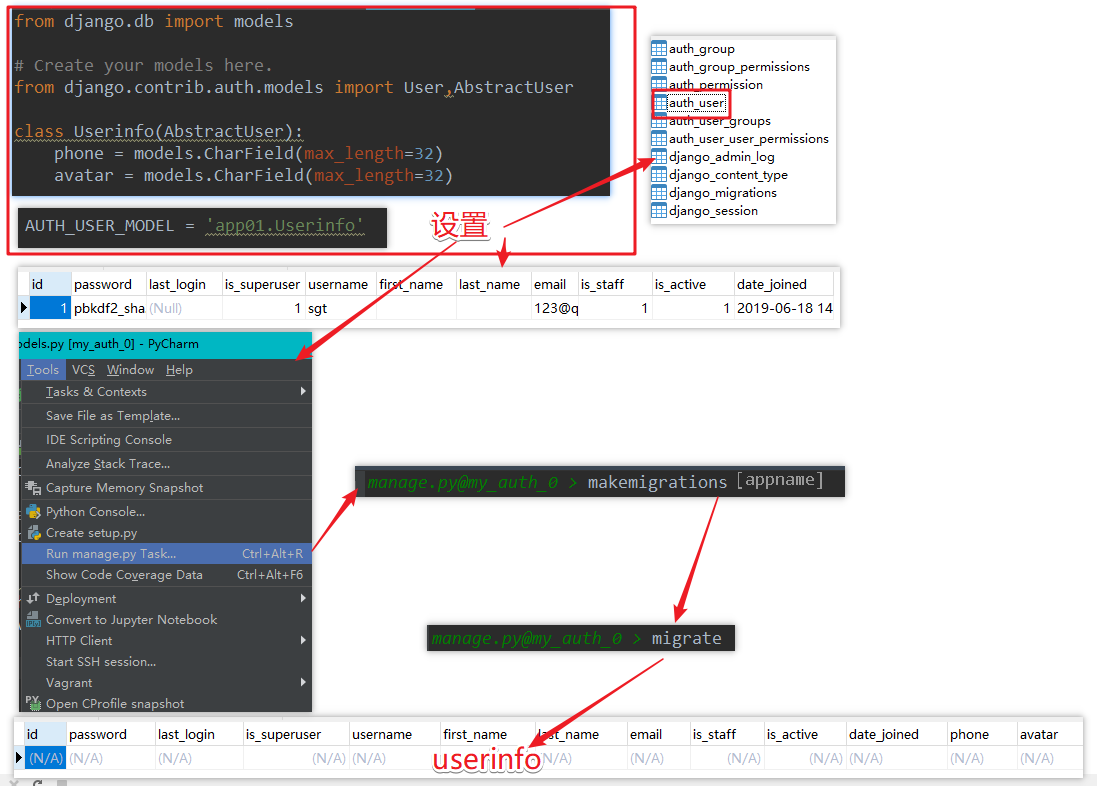Select Analyze Stack Trace entry
This screenshot has width=1097, height=786.
click(x=167, y=463)
